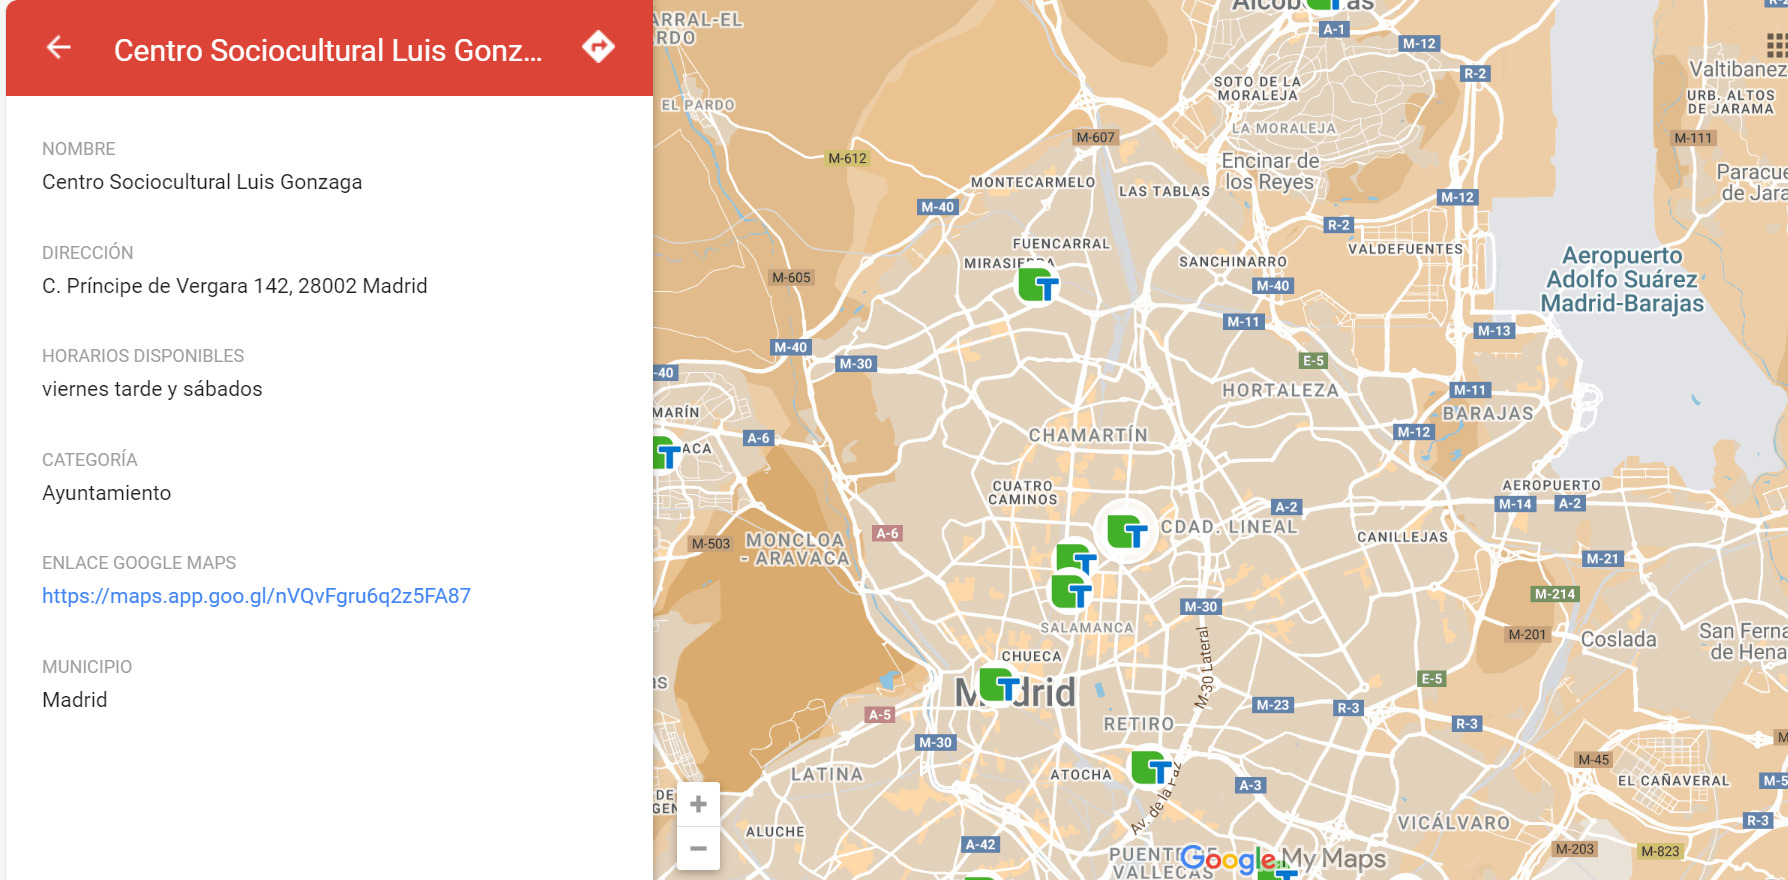Open the maps.app.goo.gl link
The width and height of the screenshot is (1788, 880).
click(x=256, y=596)
